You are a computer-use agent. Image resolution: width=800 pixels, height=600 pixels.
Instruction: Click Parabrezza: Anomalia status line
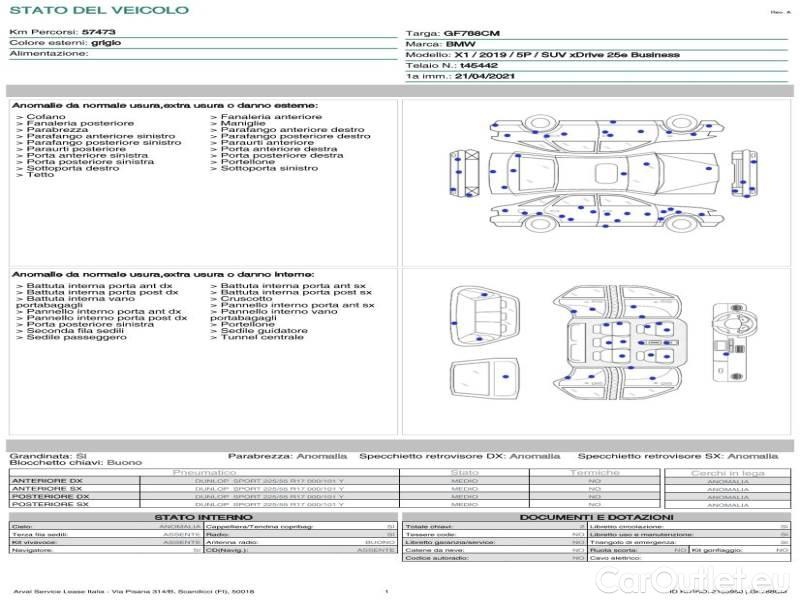tap(287, 456)
